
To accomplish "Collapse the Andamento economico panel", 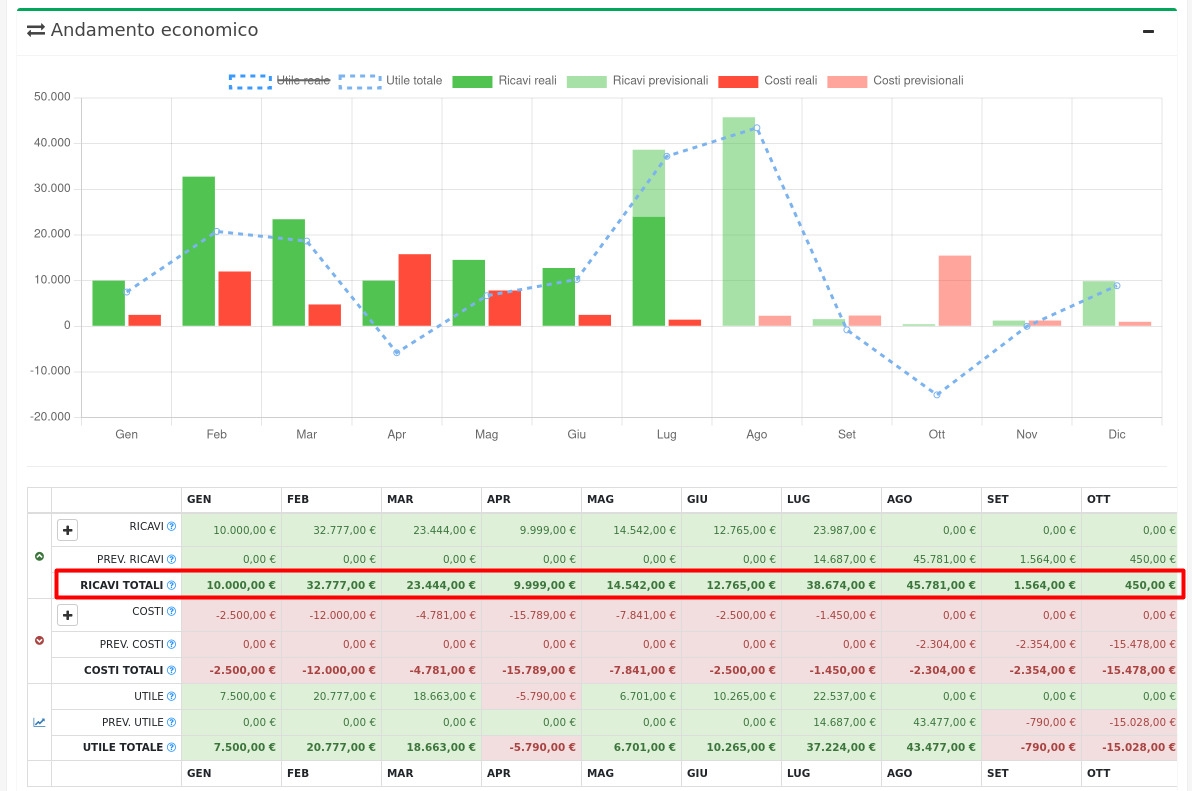I will tap(1148, 31).
